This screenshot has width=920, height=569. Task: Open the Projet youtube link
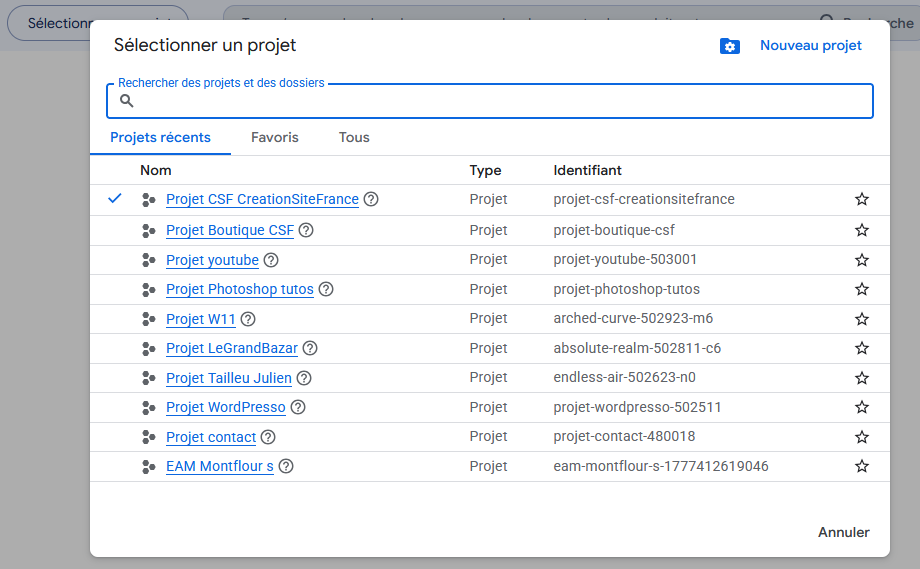pyautogui.click(x=212, y=260)
